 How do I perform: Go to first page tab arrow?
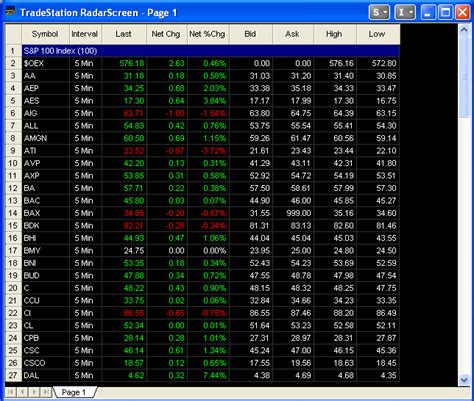coord(11,392)
